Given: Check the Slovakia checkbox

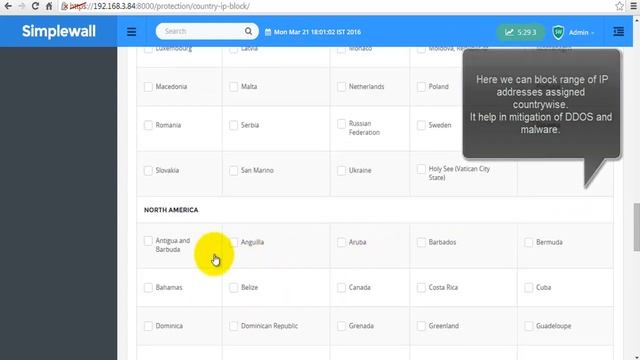Looking at the screenshot, I should (x=148, y=170).
